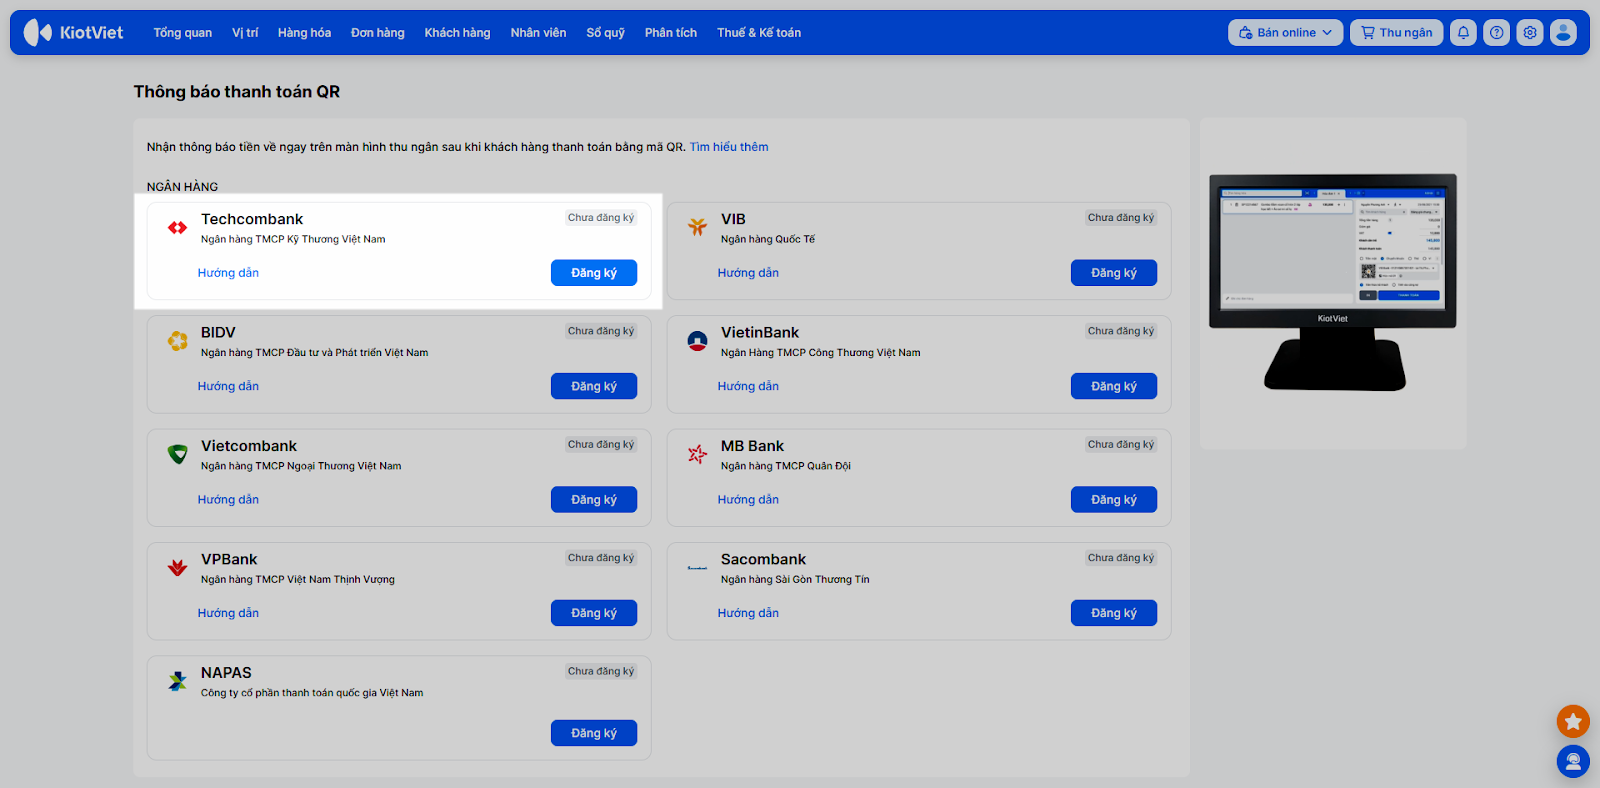Click the KiotViet POS device image
This screenshot has width=1600, height=788.
pos(1332,282)
